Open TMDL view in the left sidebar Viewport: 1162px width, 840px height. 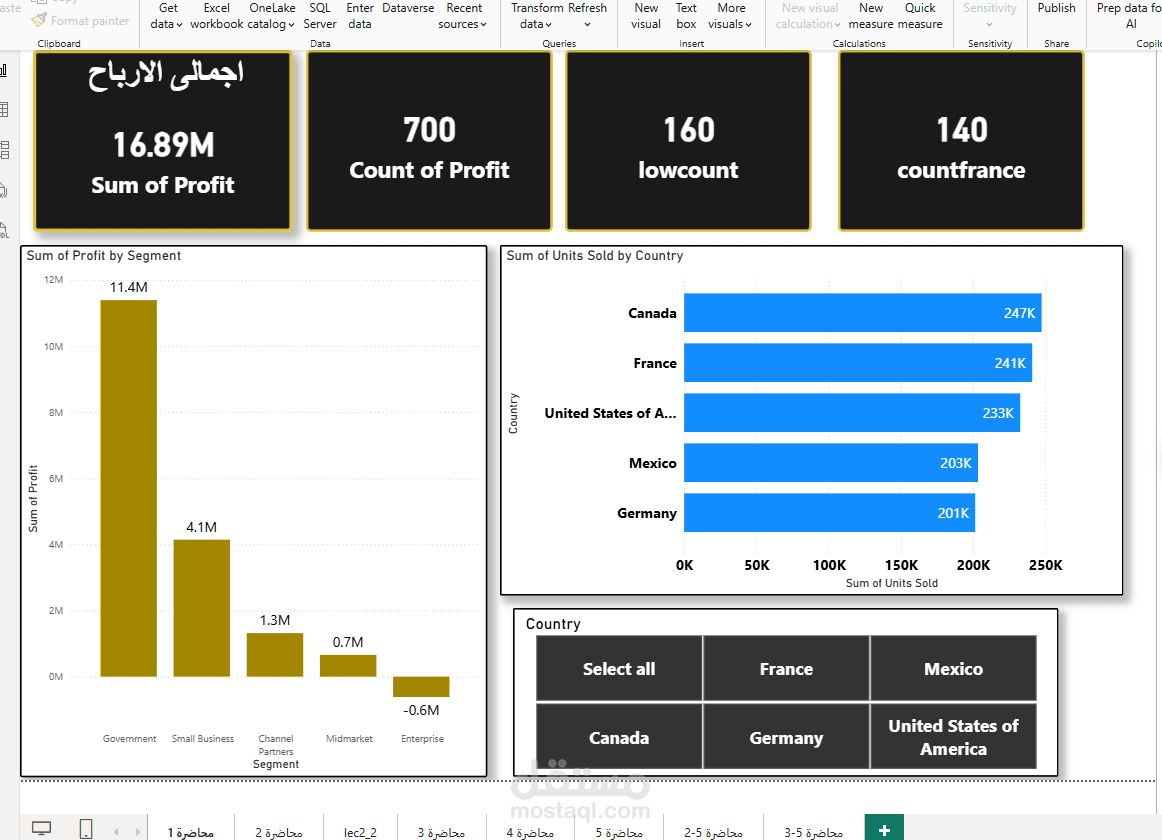coord(4,230)
